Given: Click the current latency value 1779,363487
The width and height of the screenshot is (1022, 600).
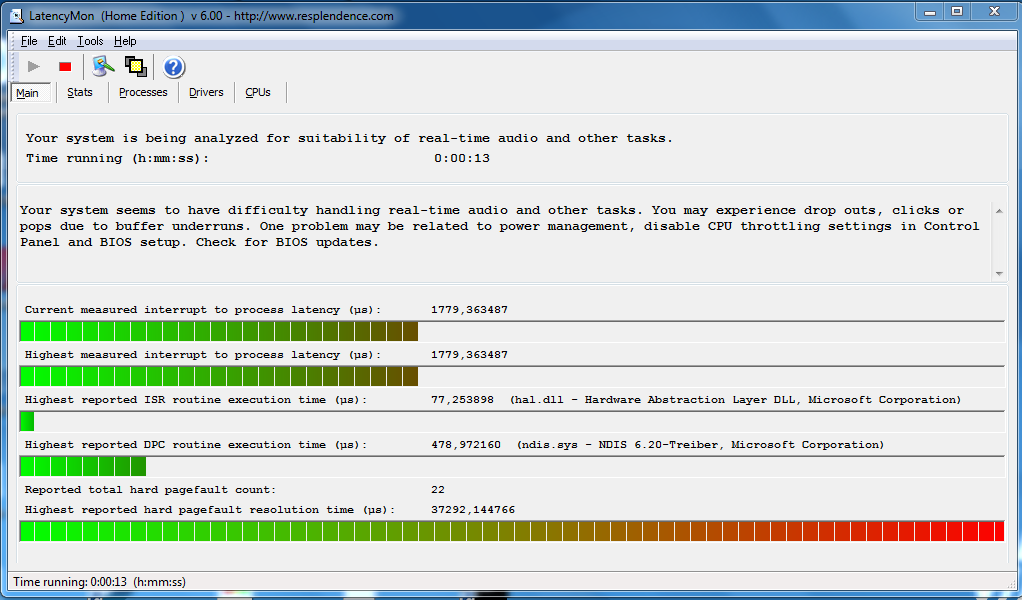Looking at the screenshot, I should pos(469,309).
